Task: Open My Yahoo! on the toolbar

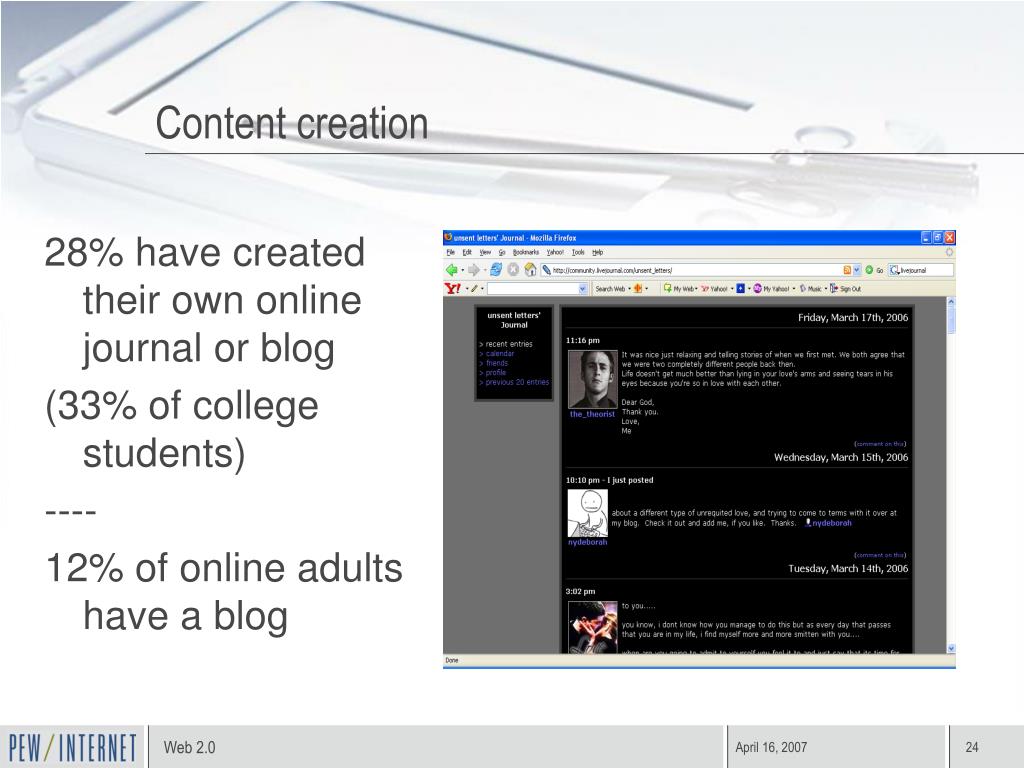Action: pos(773,289)
